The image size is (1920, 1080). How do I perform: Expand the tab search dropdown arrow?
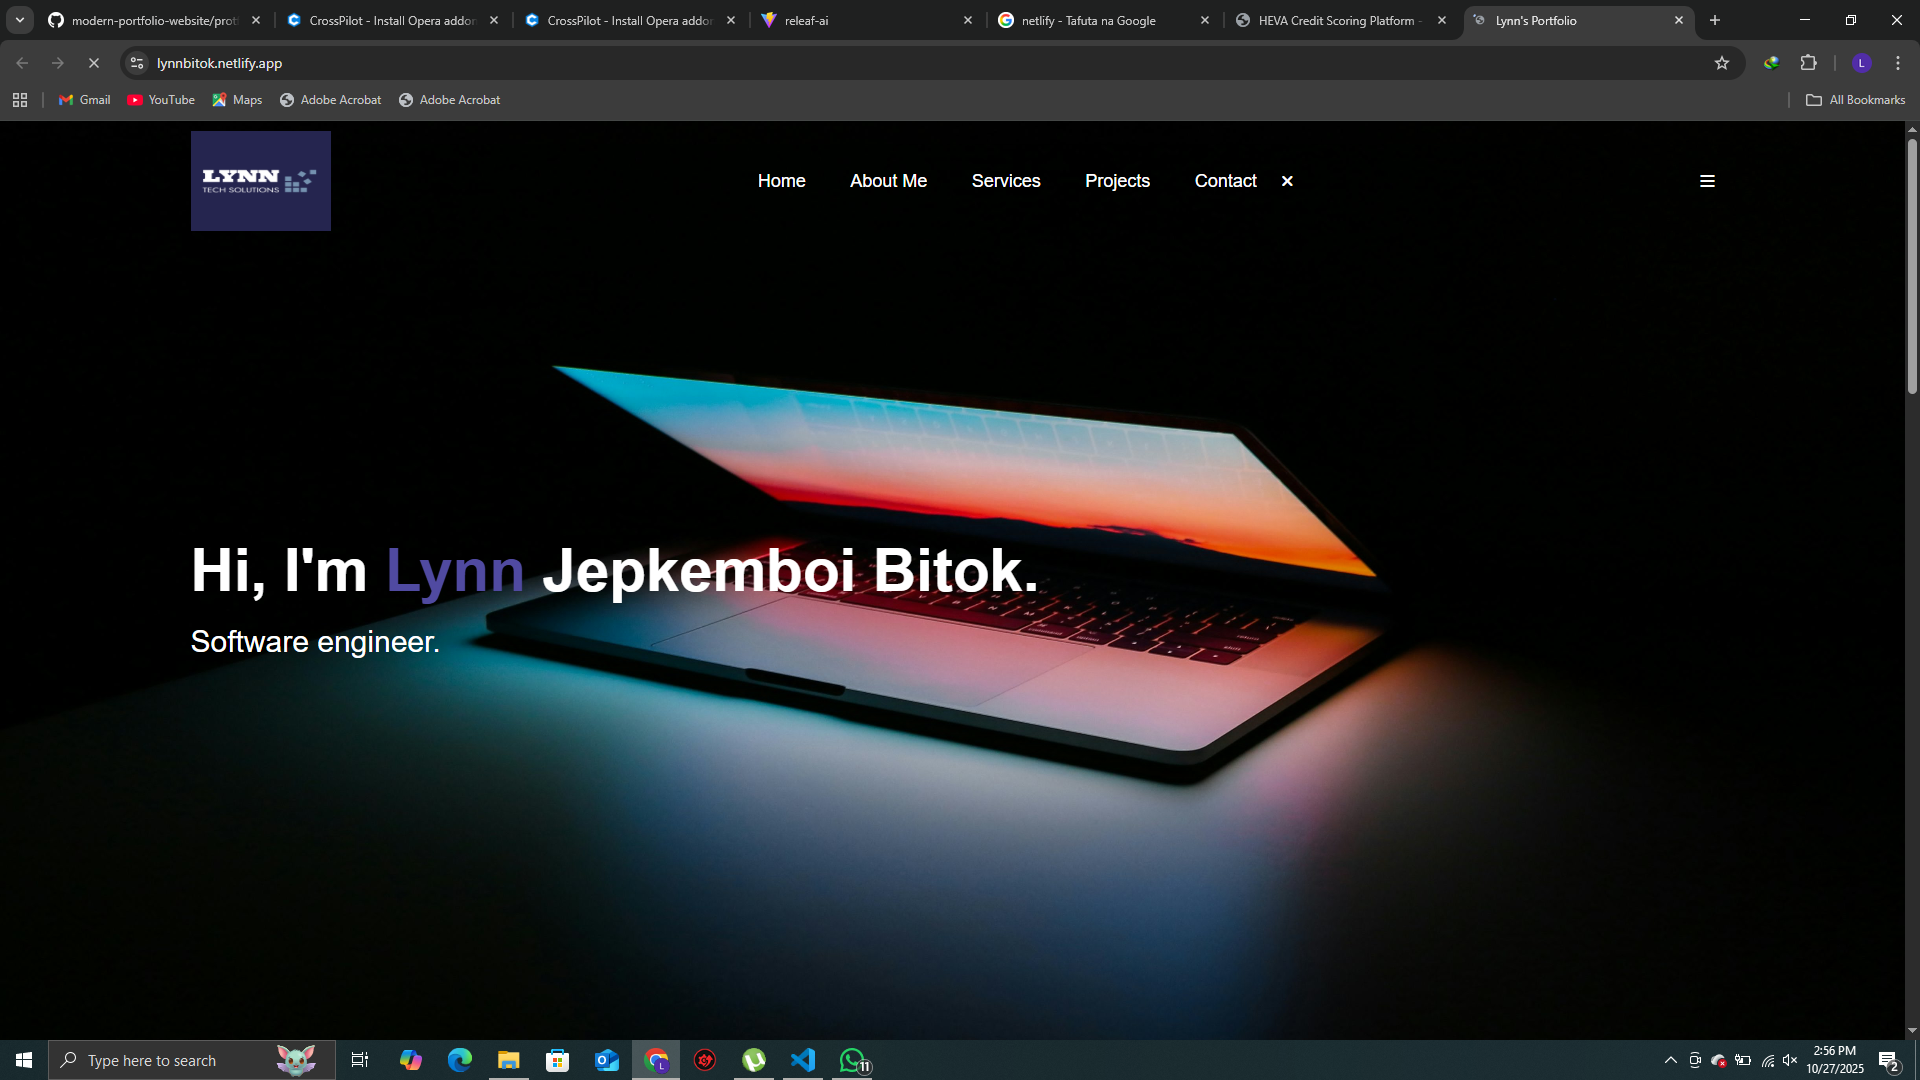click(x=20, y=20)
